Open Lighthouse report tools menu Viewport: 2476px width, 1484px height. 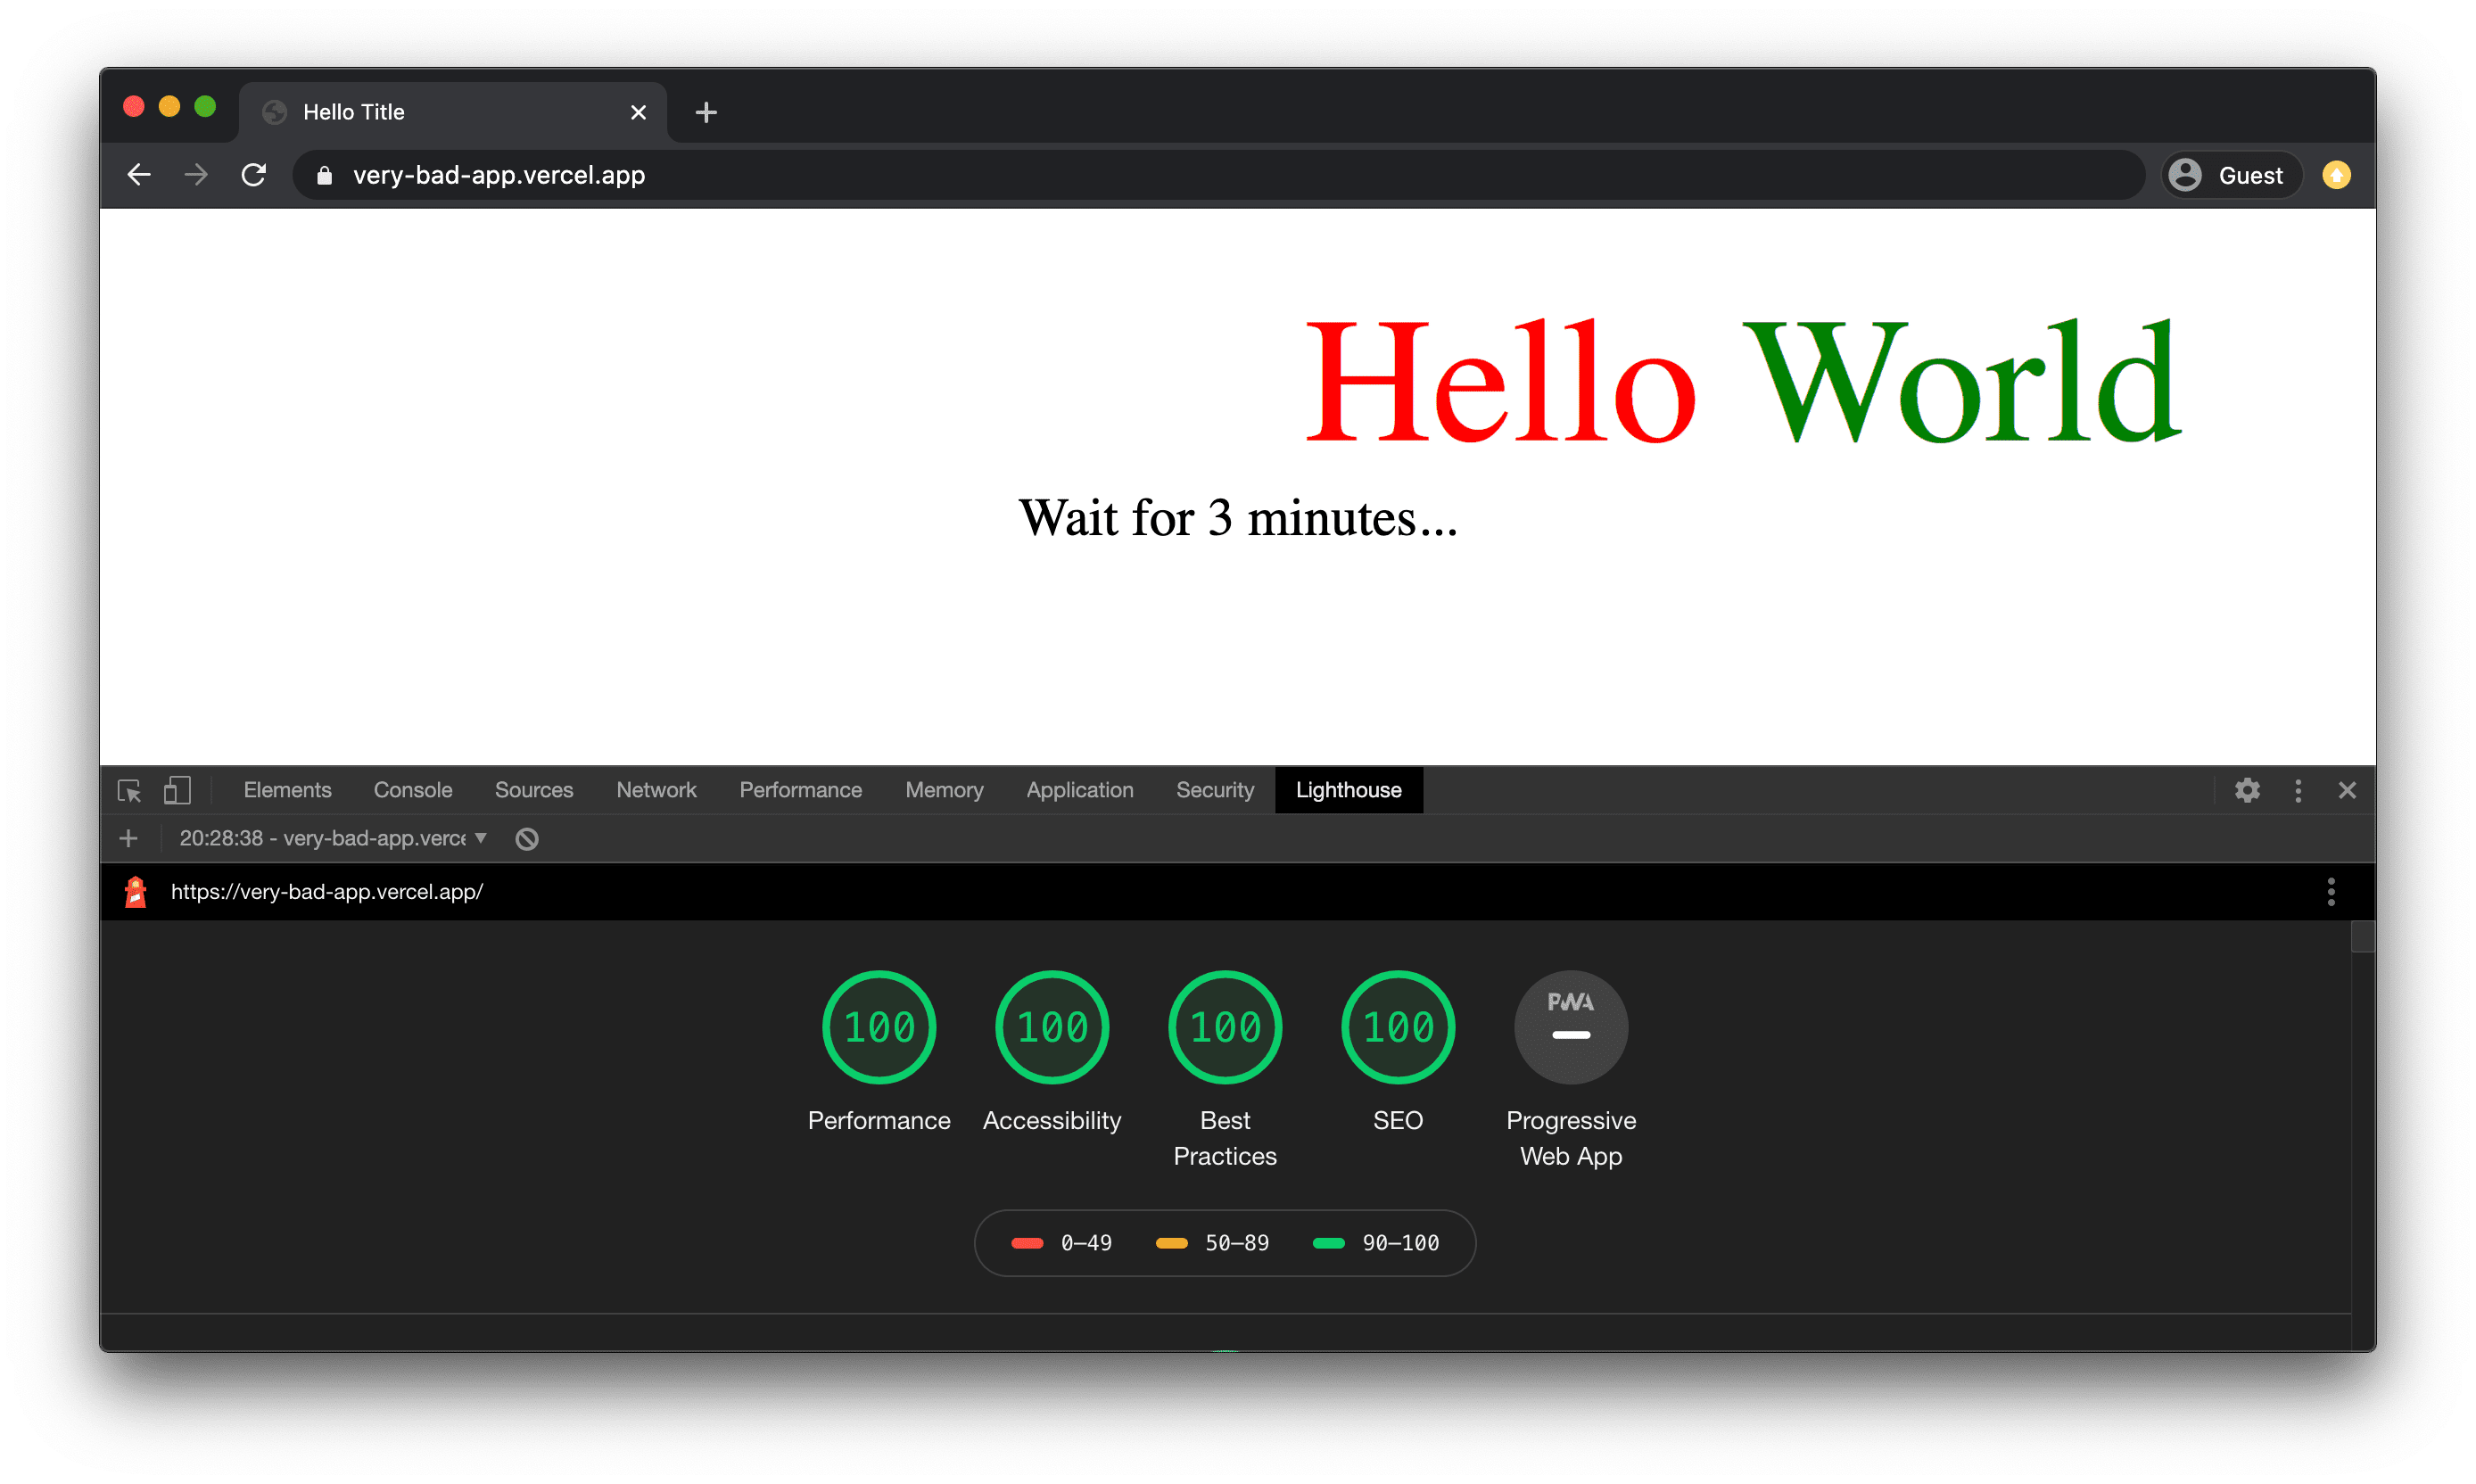click(x=2331, y=892)
